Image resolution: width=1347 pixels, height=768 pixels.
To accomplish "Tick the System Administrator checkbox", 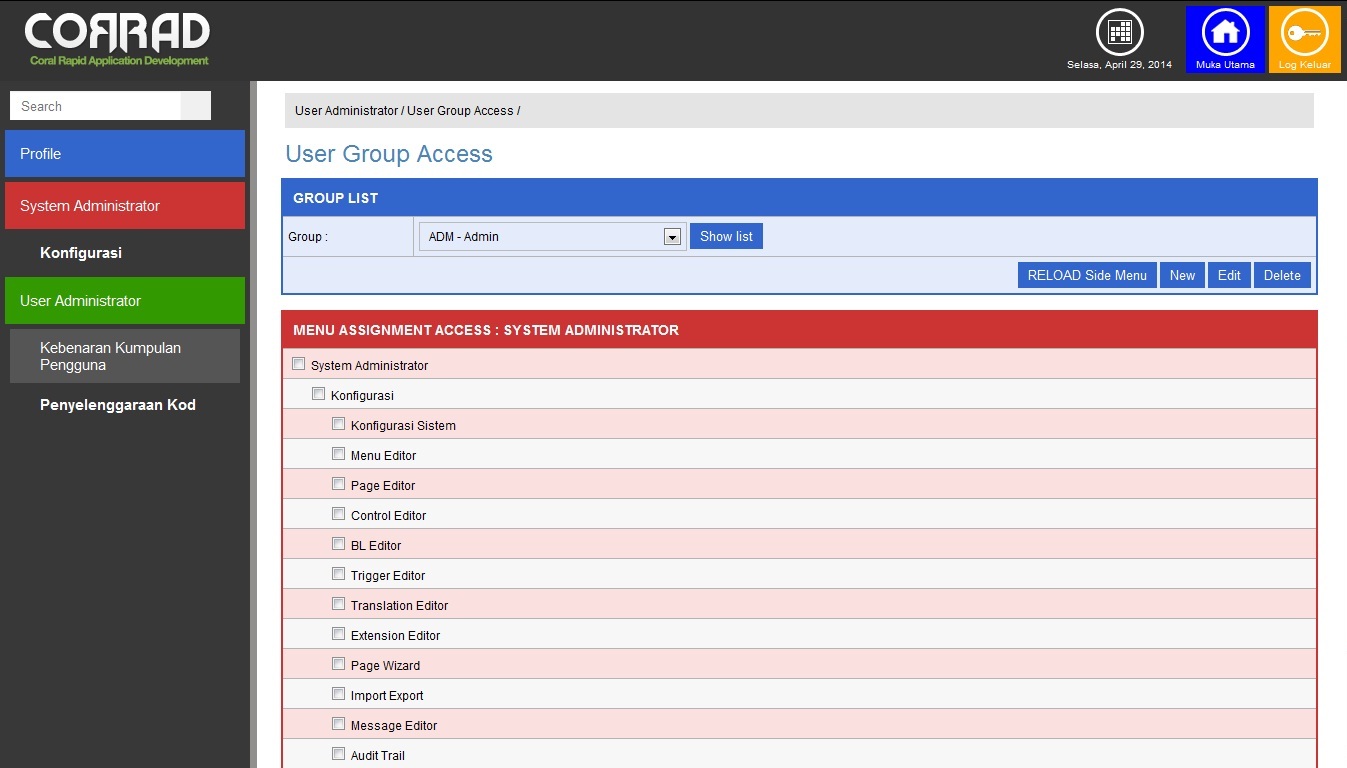I will [x=298, y=364].
